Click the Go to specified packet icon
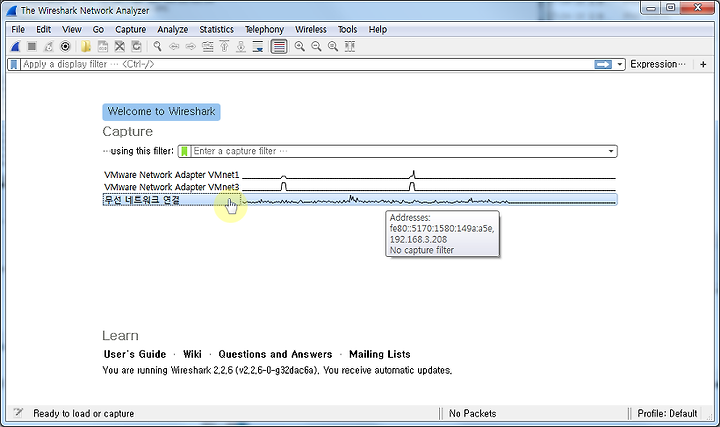Screen dimensions: 720x427 point(208,46)
